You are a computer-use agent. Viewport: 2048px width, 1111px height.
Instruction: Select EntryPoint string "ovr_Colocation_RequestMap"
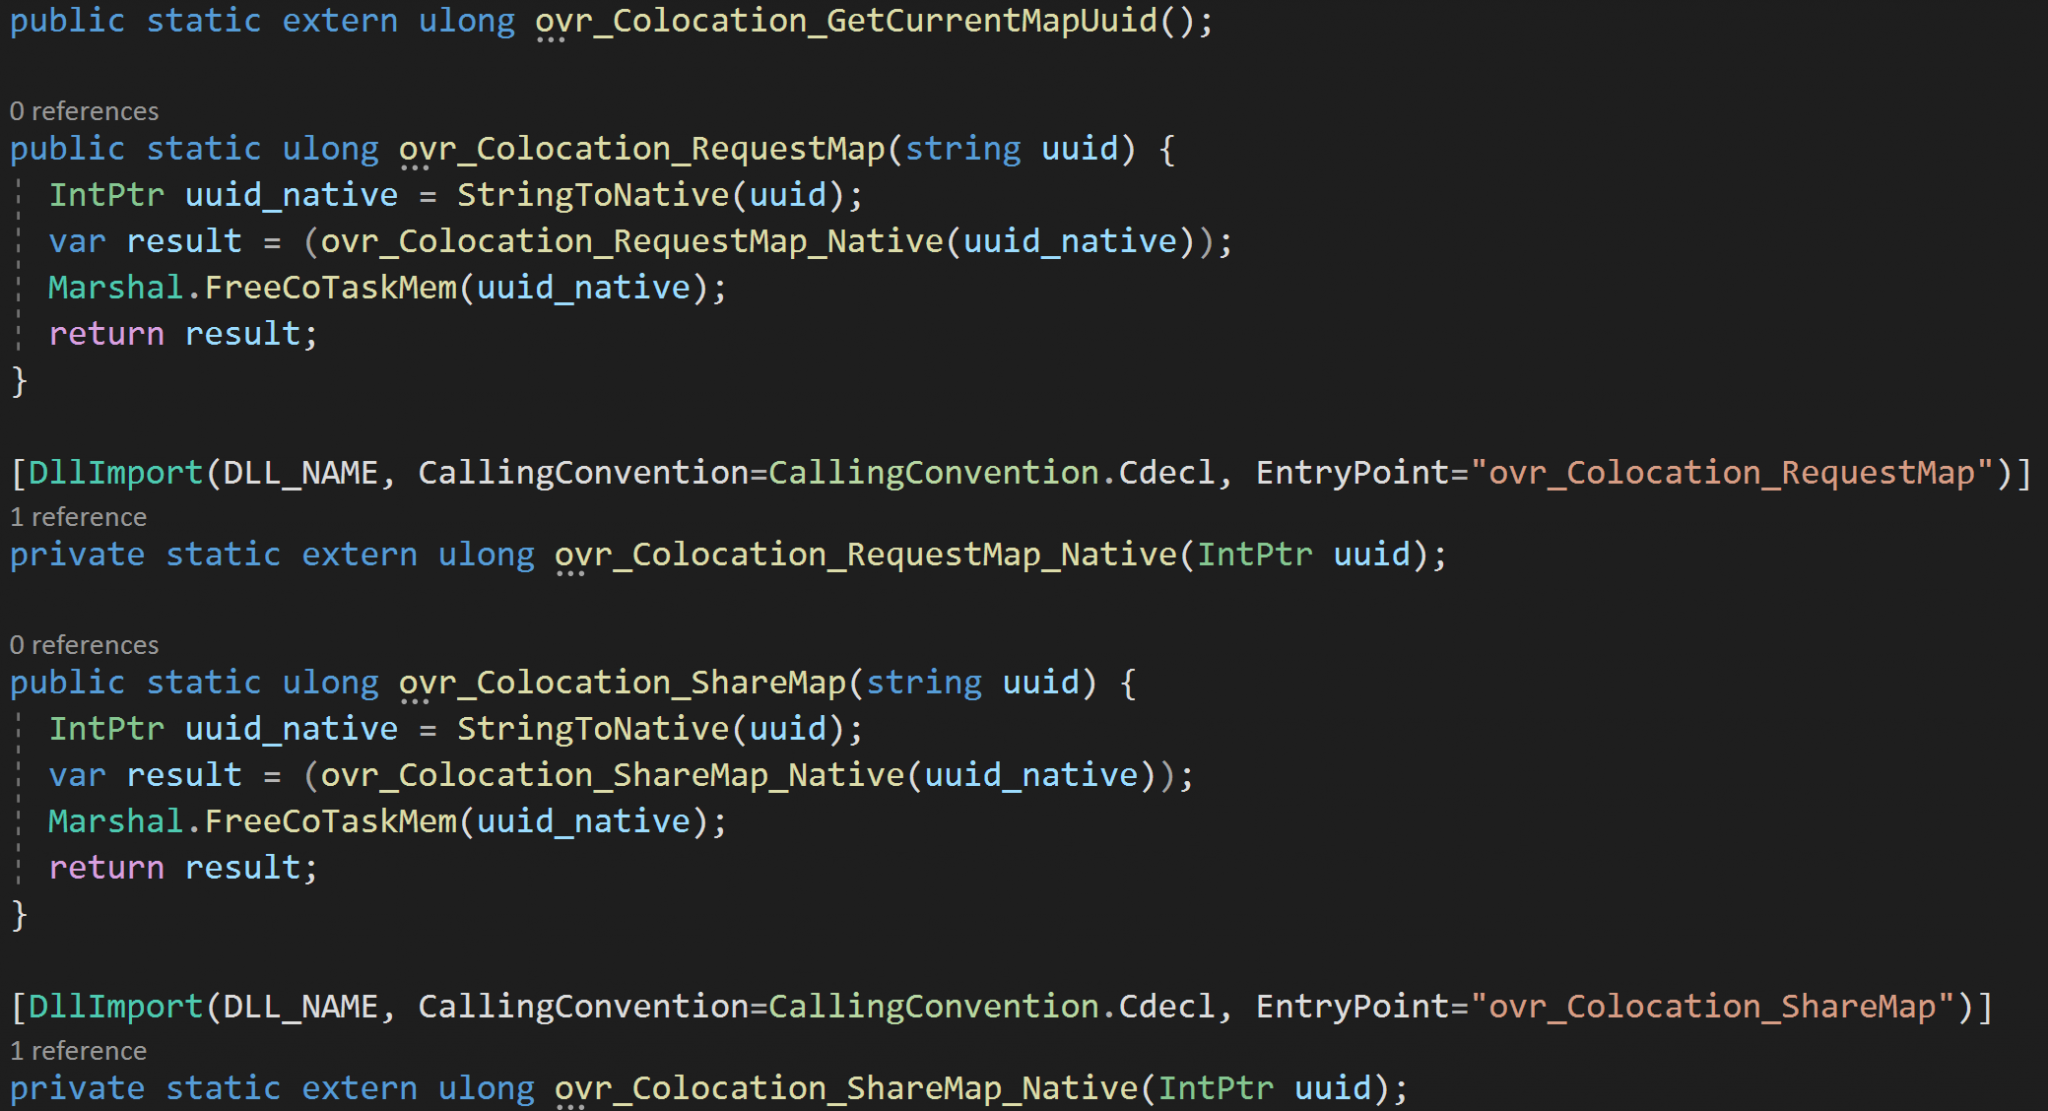coord(1742,473)
